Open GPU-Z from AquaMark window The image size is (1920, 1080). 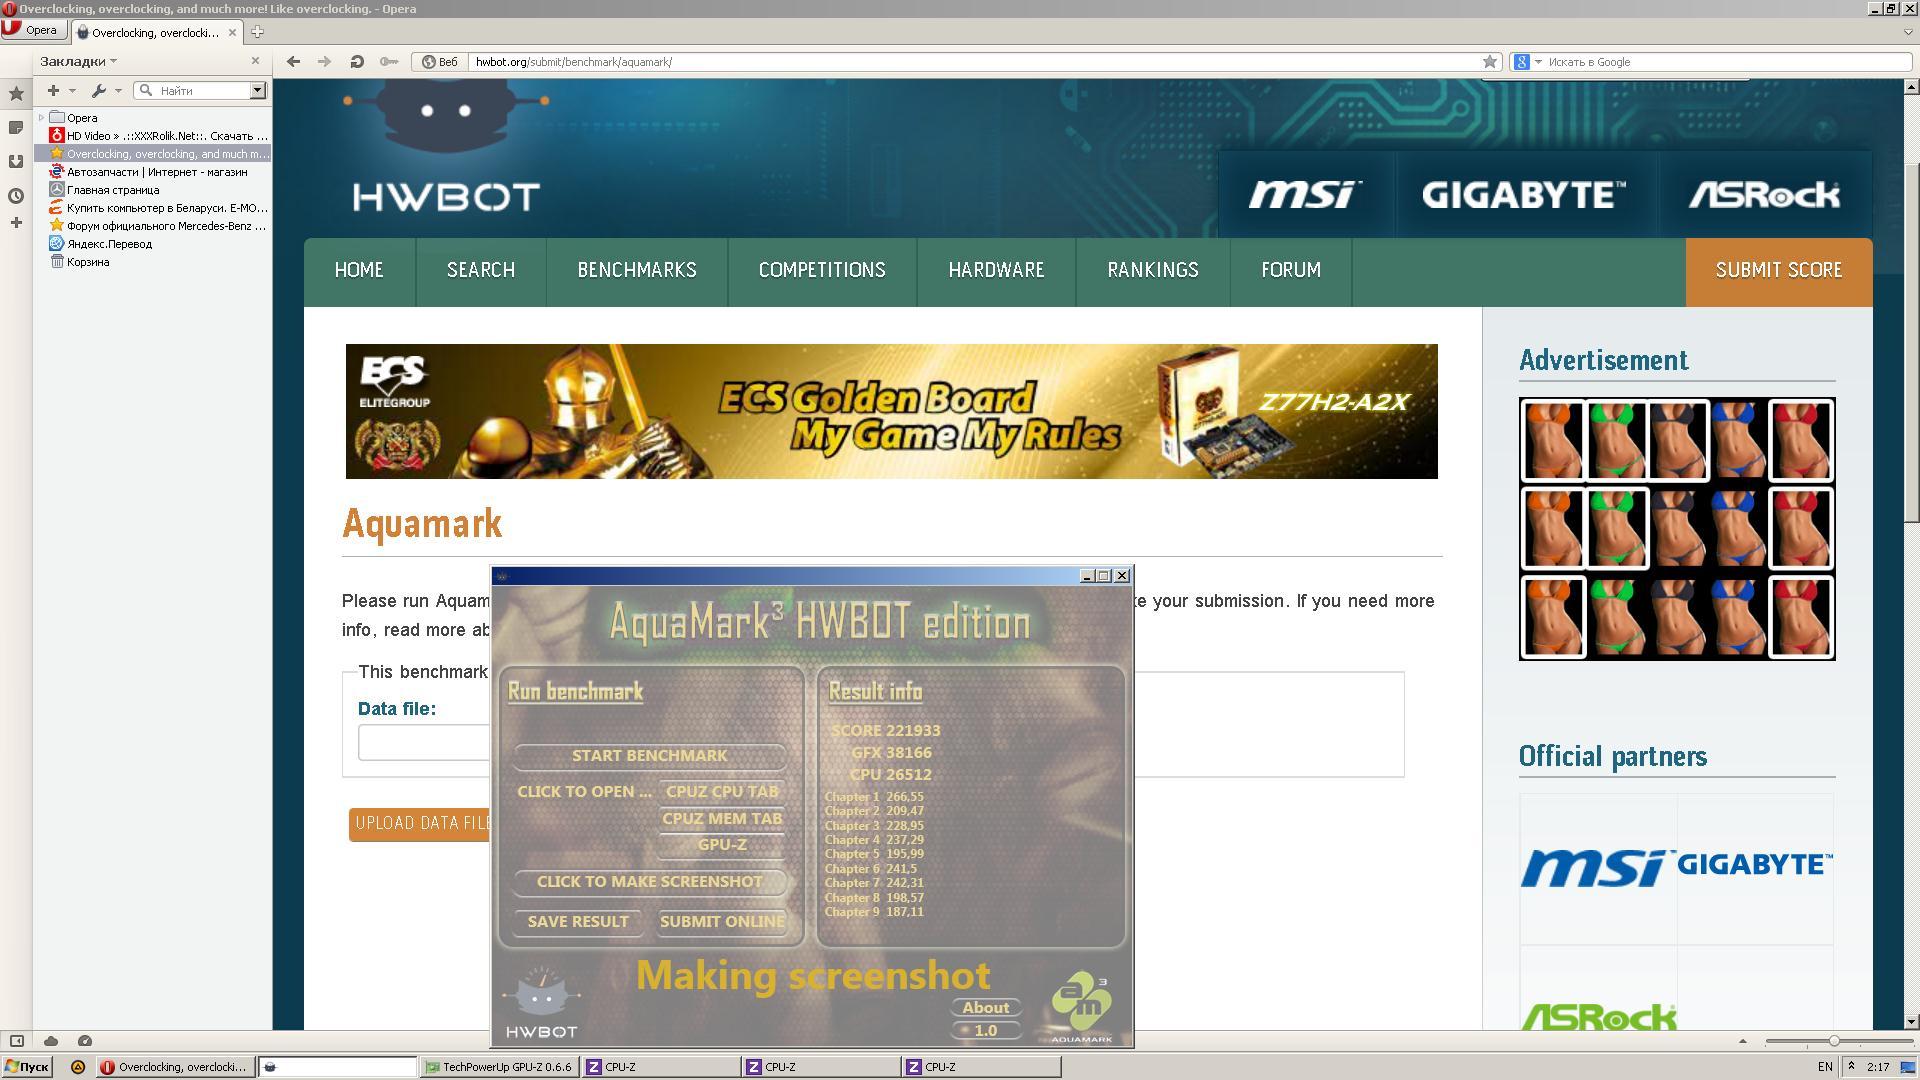[x=722, y=845]
